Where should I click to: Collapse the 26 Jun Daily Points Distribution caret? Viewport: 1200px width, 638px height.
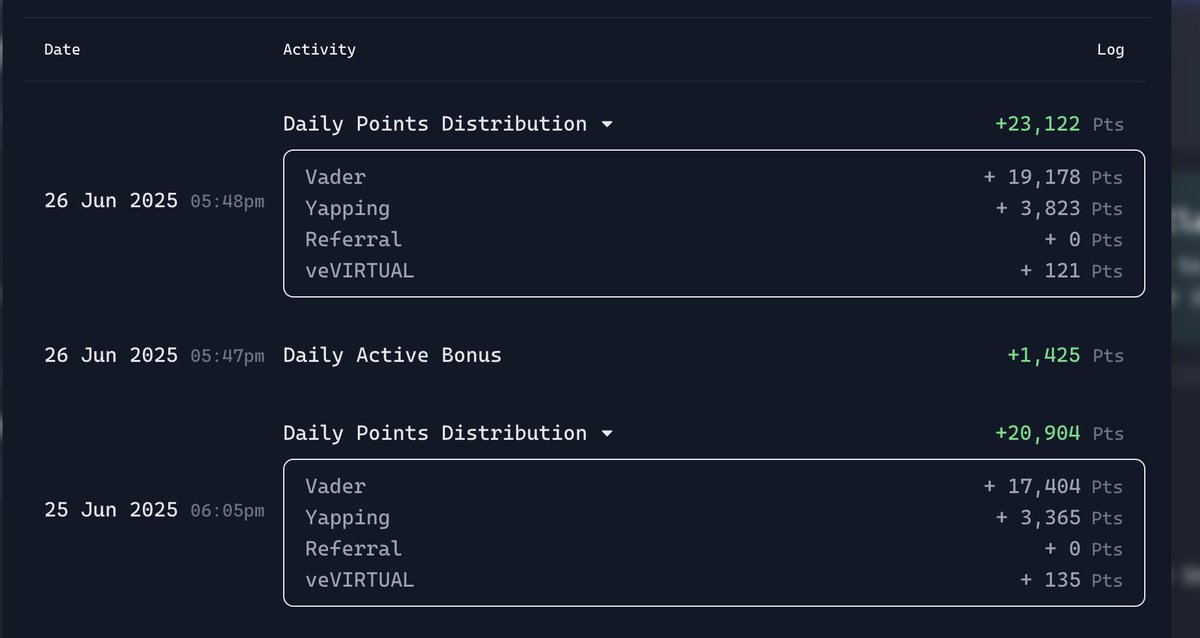(x=607, y=125)
